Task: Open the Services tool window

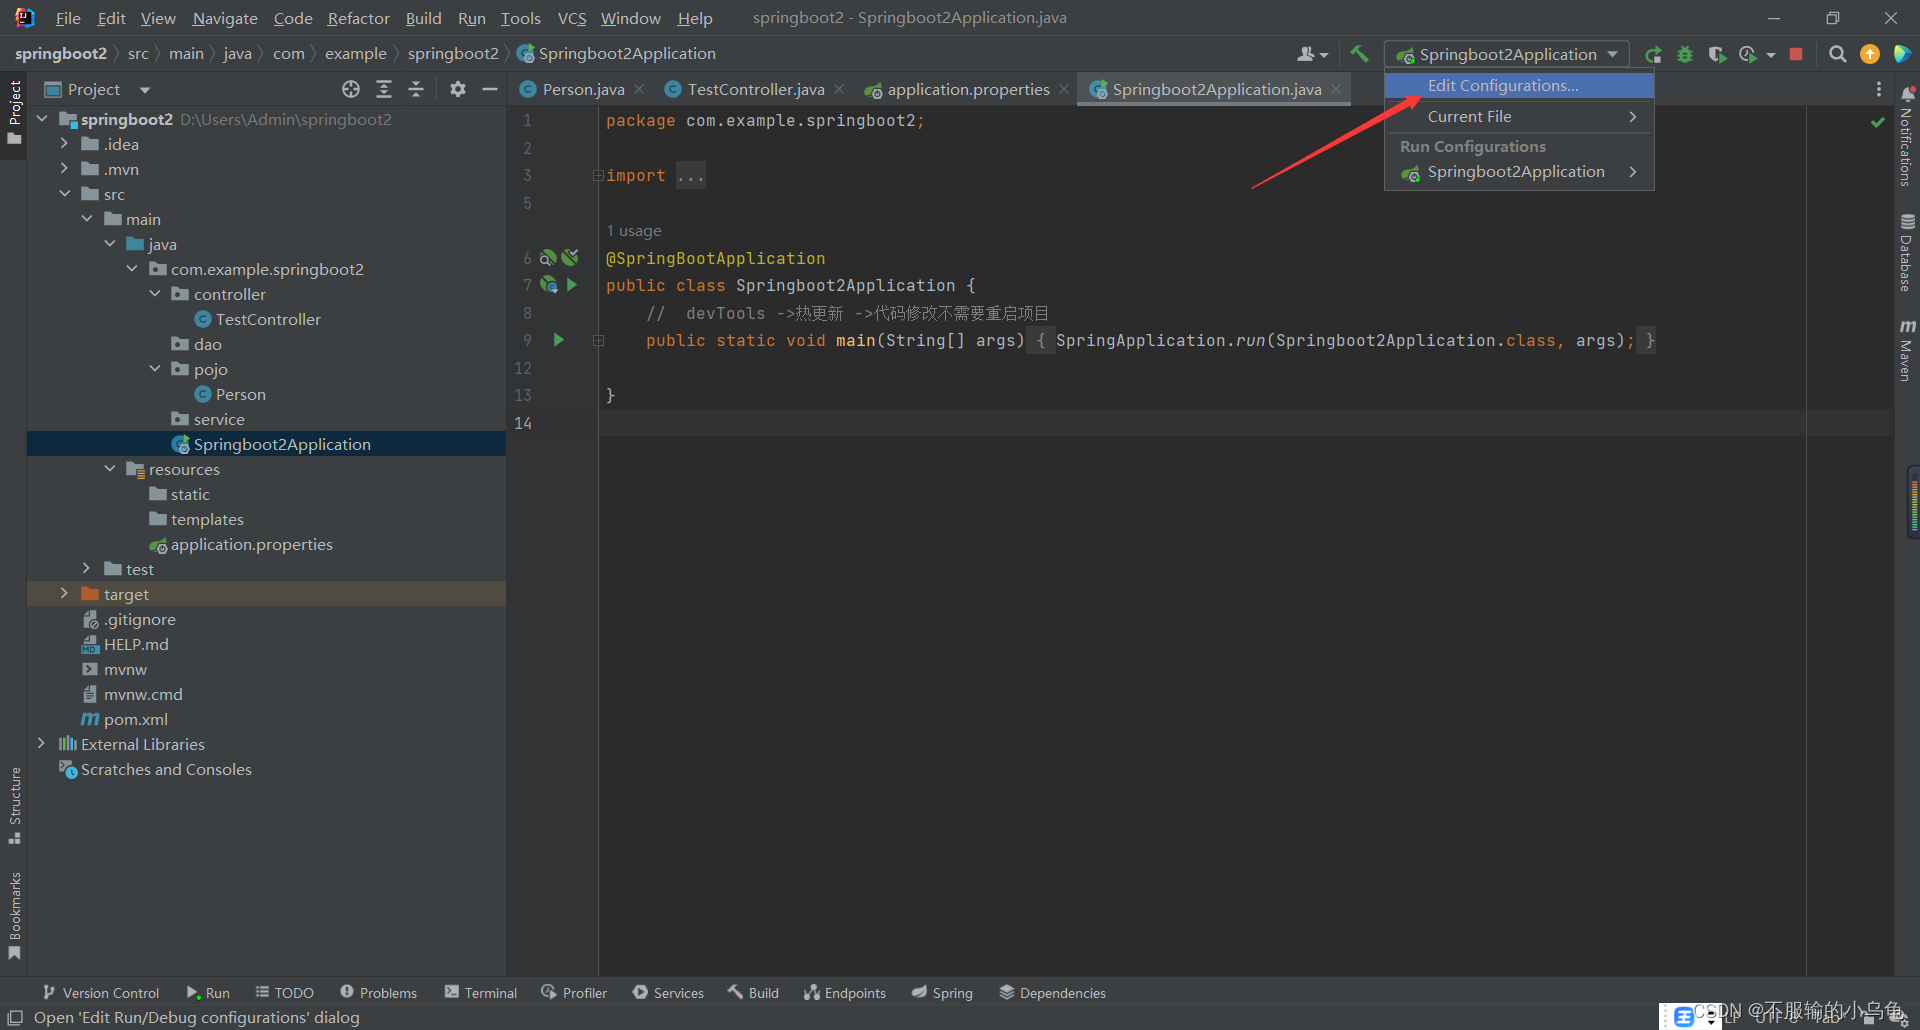Action: [668, 992]
